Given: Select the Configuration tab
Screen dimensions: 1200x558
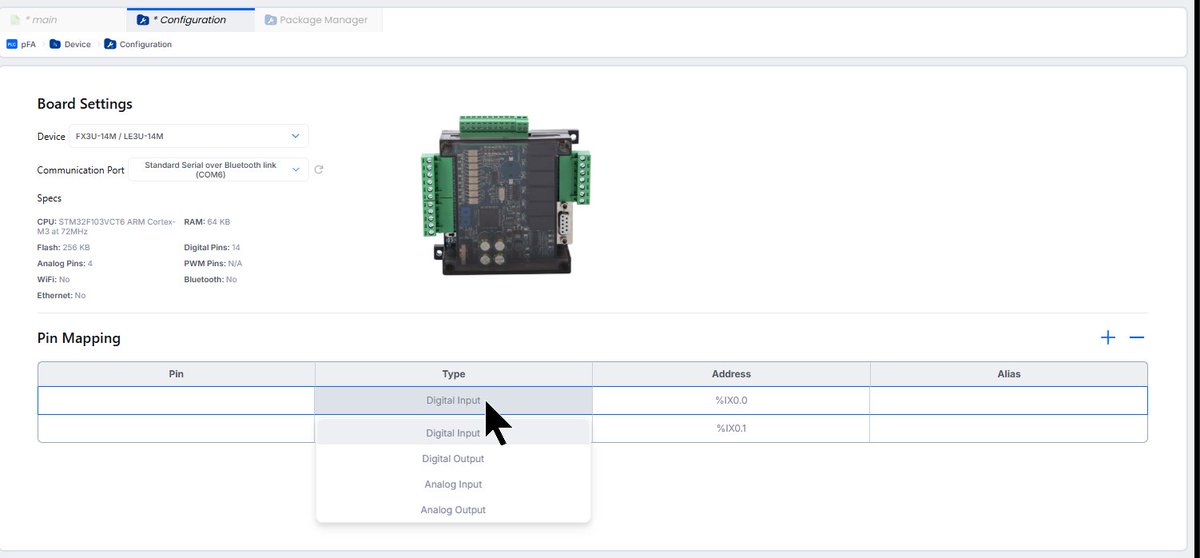Looking at the screenshot, I should point(191,19).
